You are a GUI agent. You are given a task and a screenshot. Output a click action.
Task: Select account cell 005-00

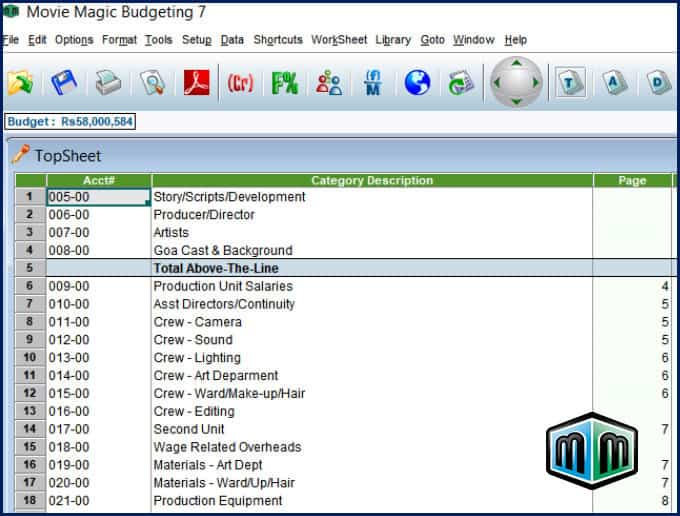(98, 197)
